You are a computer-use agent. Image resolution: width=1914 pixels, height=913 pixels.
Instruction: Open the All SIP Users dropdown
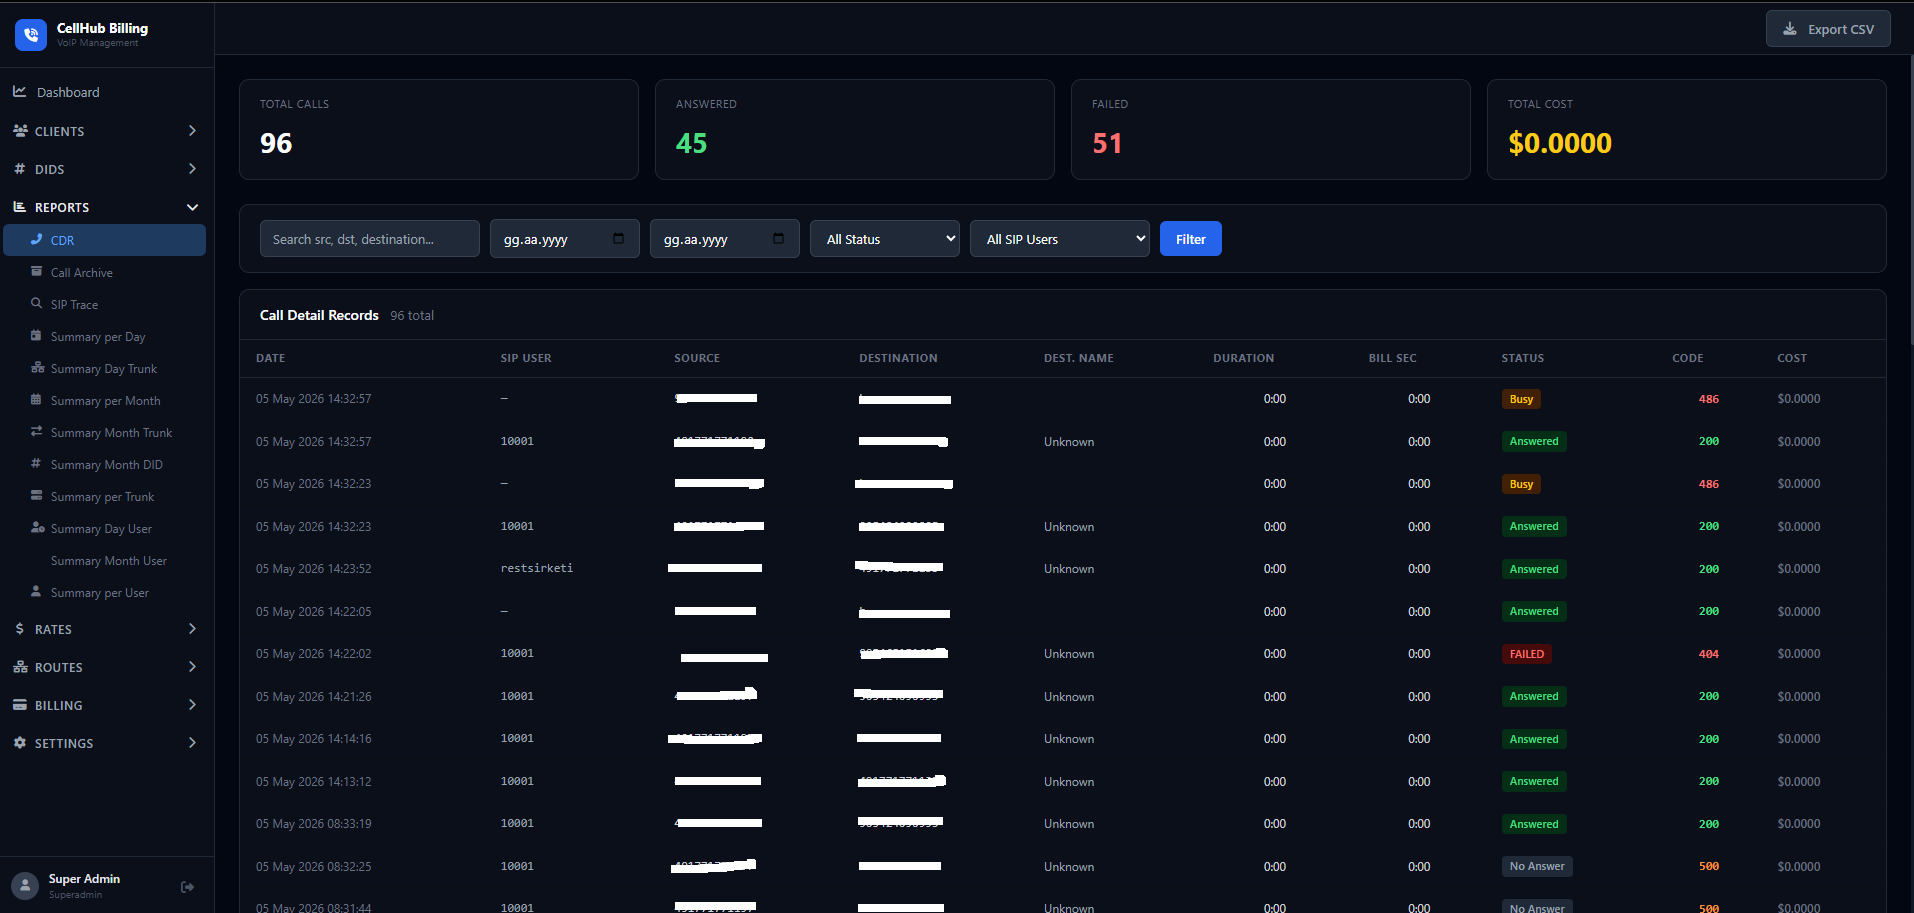(x=1060, y=239)
